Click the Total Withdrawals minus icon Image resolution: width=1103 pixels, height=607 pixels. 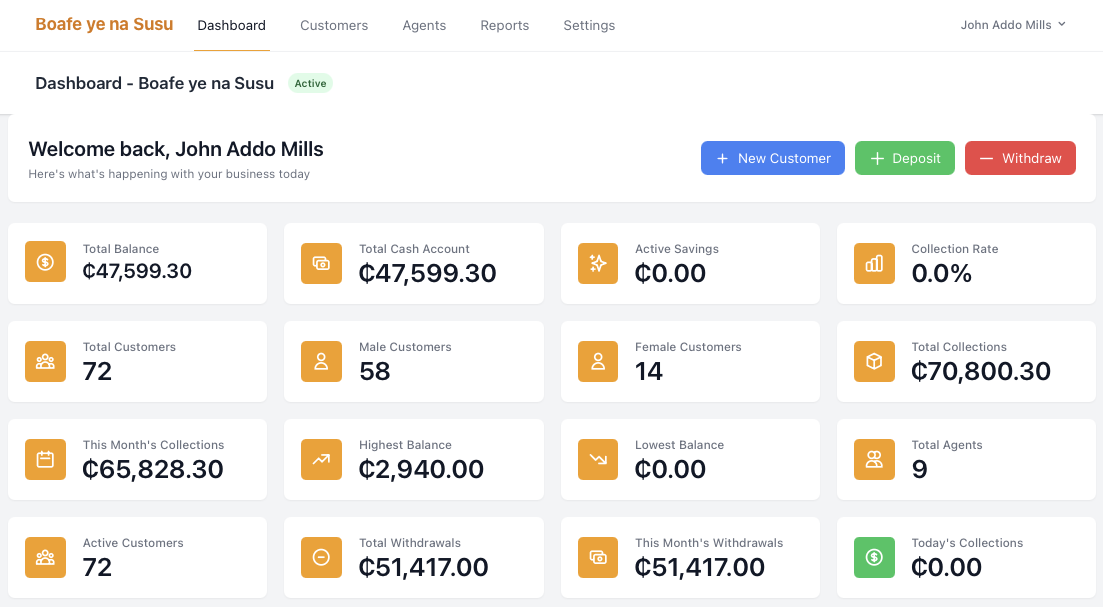321,557
